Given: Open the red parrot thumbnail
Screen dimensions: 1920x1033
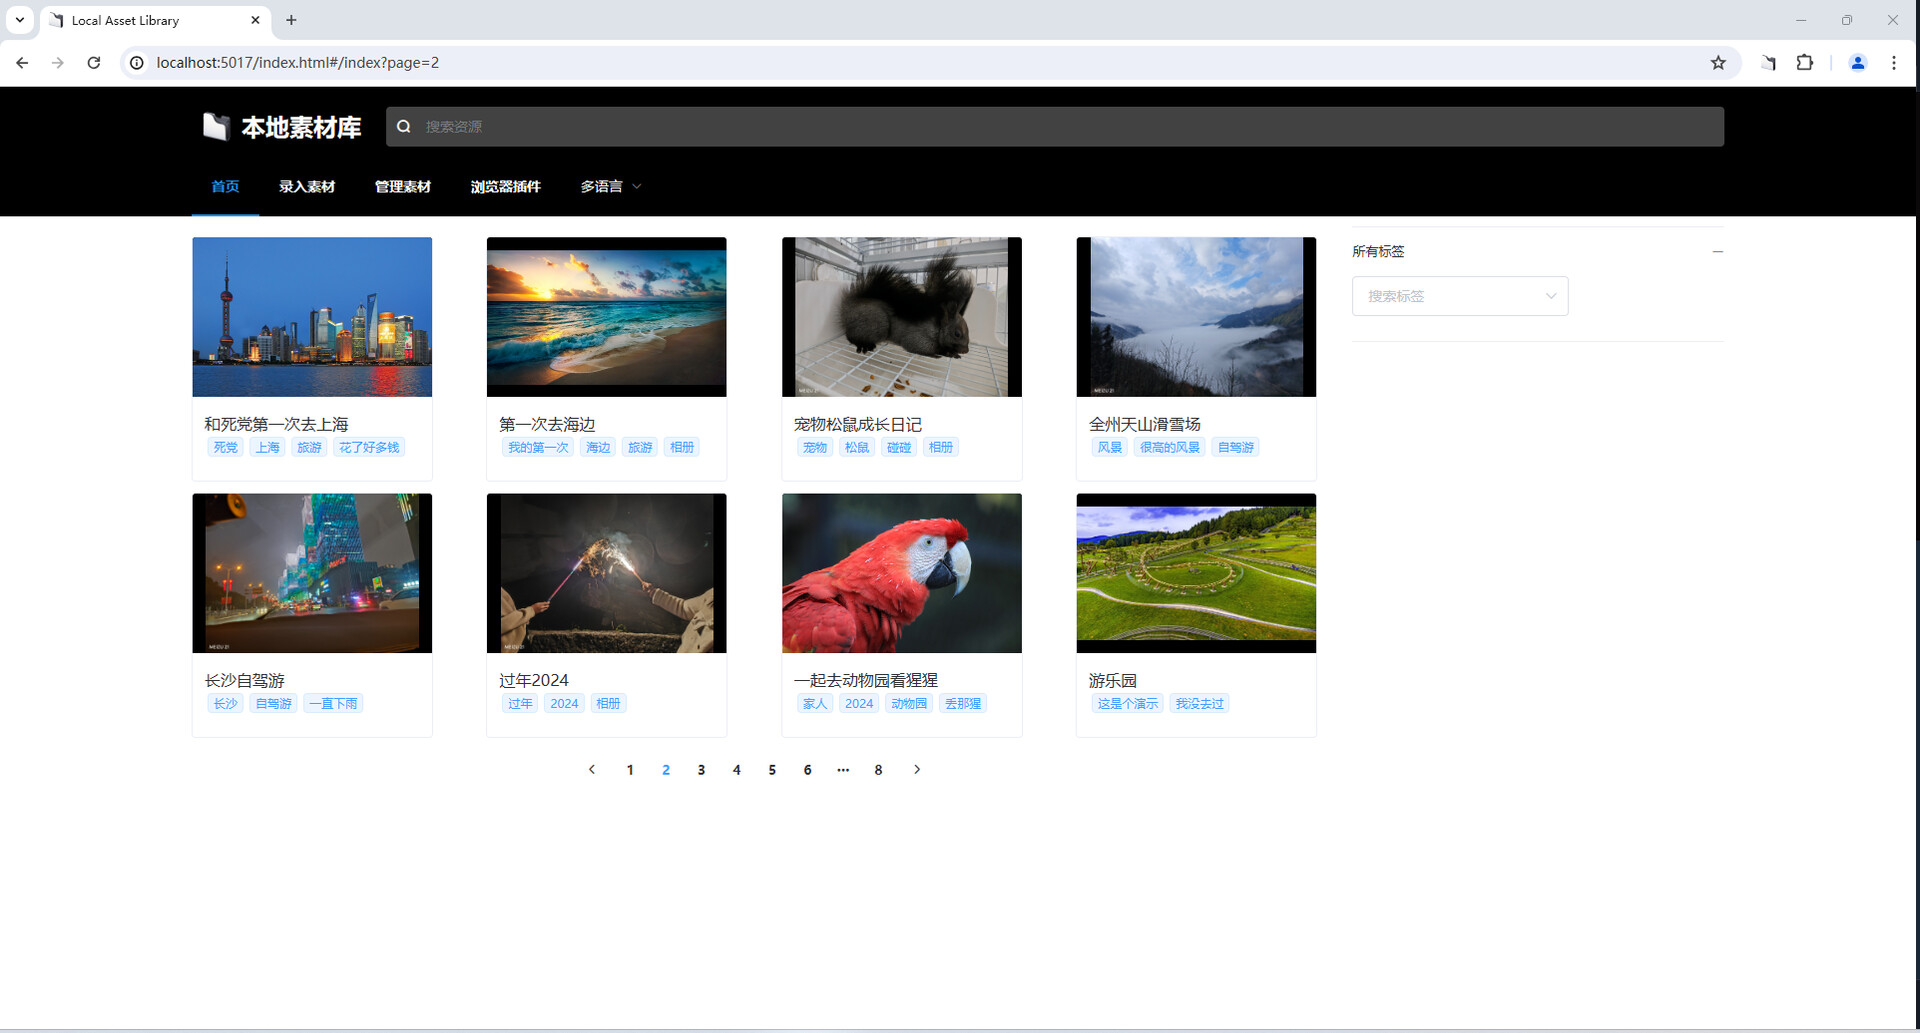Looking at the screenshot, I should [x=901, y=573].
